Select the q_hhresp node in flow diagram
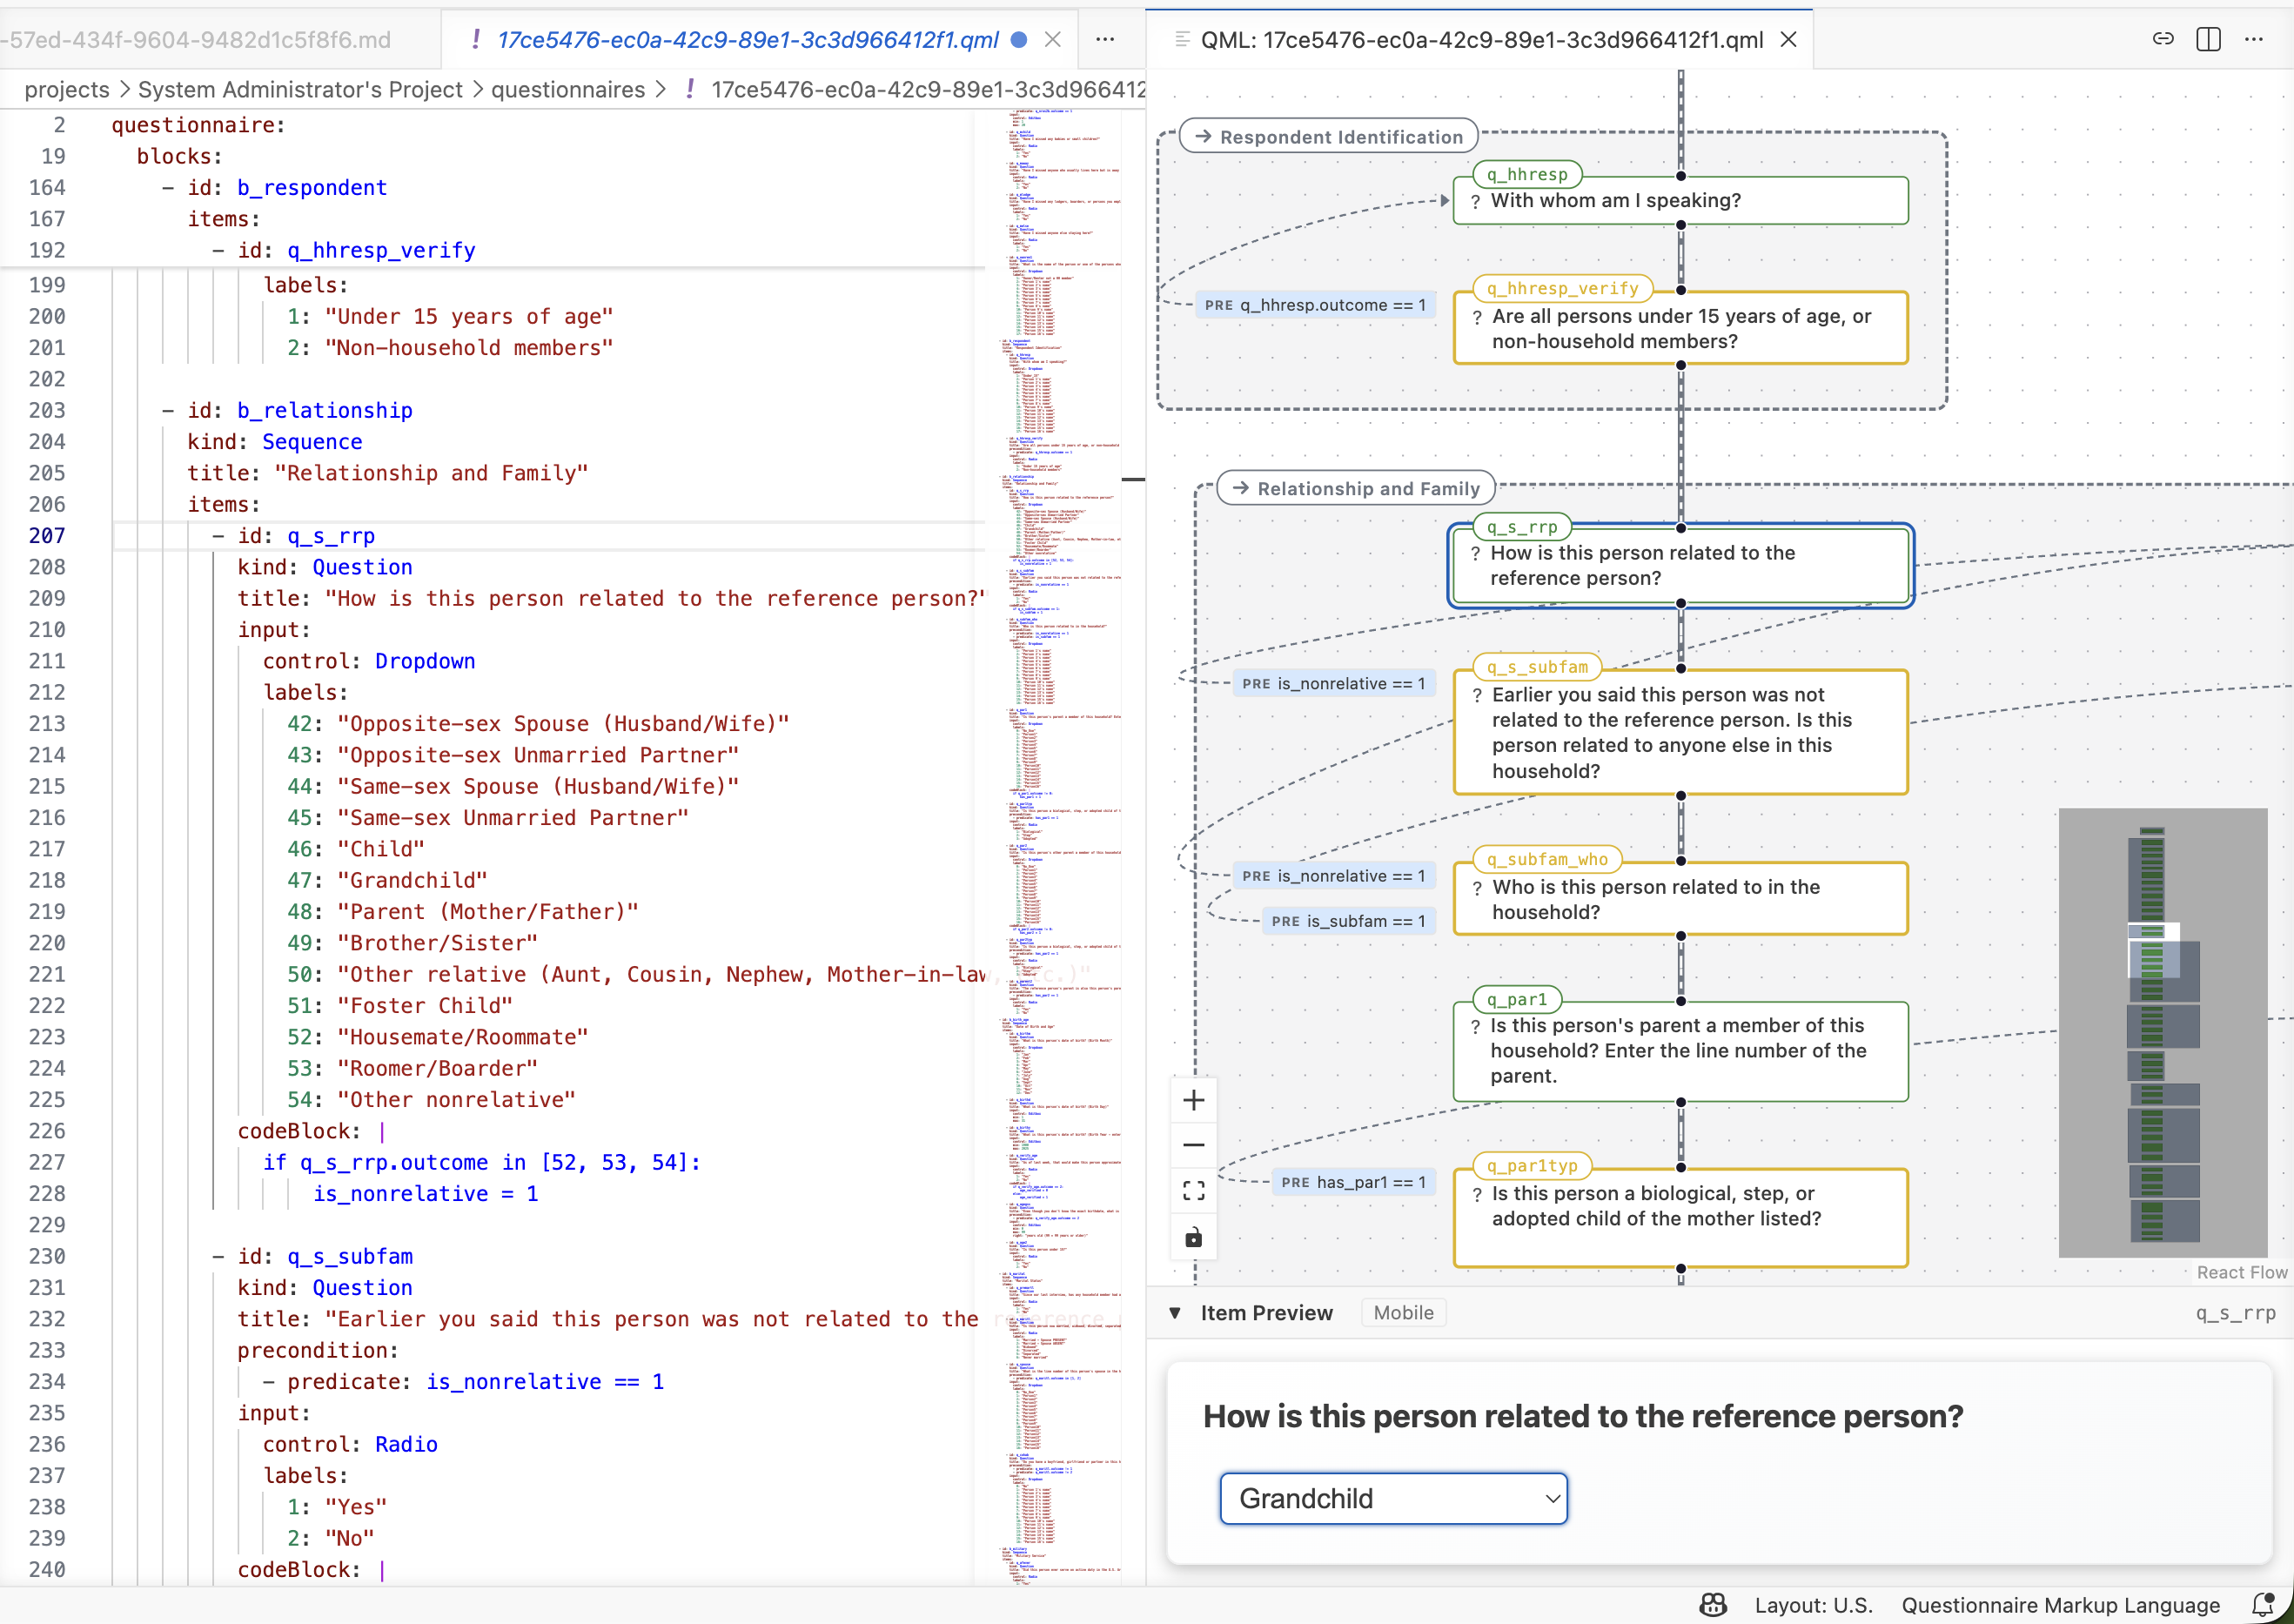2294x1624 pixels. [x=1680, y=200]
